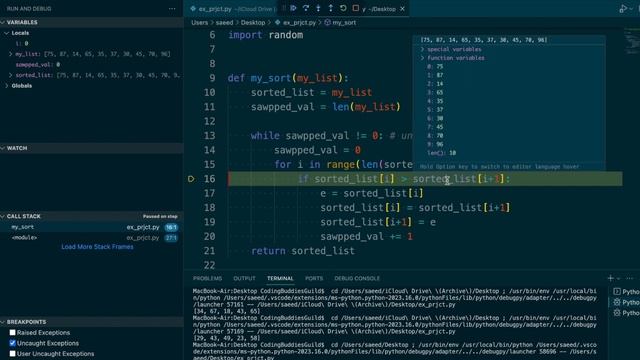Screen dimensions: 640x360
Task: Switch to the DEBUG CONSOLE tab
Action: tap(357, 278)
